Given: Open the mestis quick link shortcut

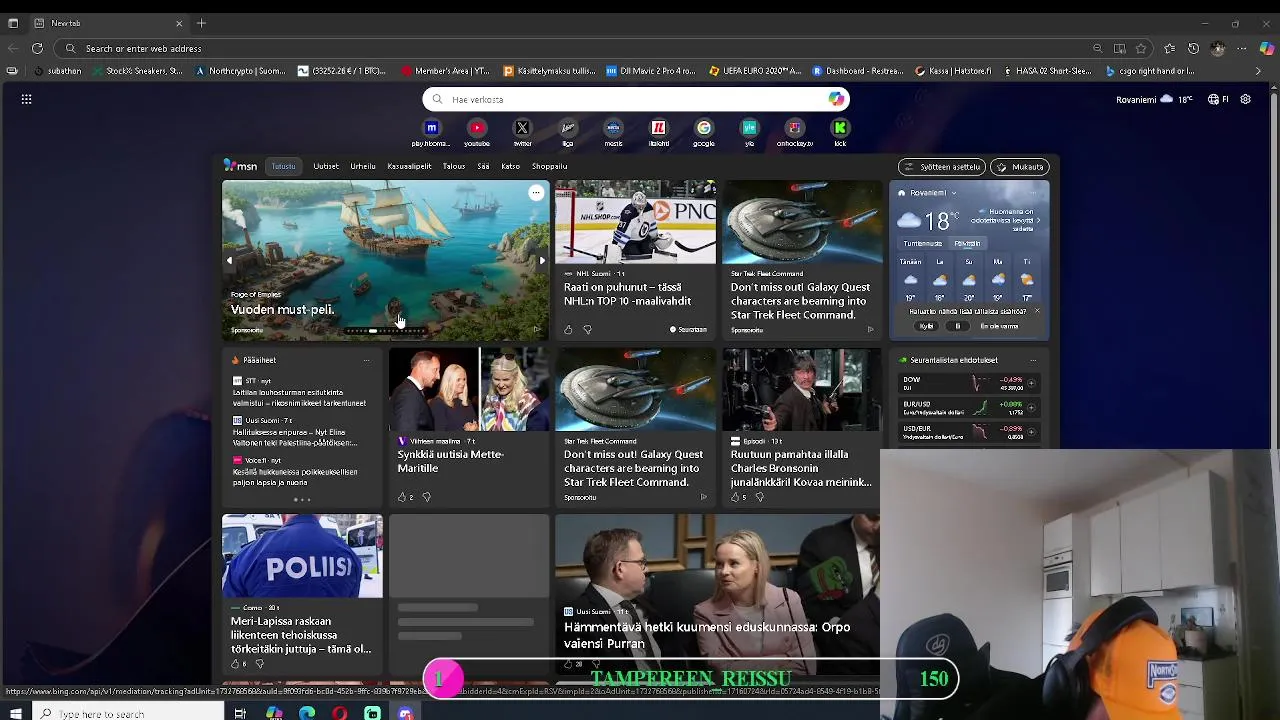Looking at the screenshot, I should click(613, 128).
